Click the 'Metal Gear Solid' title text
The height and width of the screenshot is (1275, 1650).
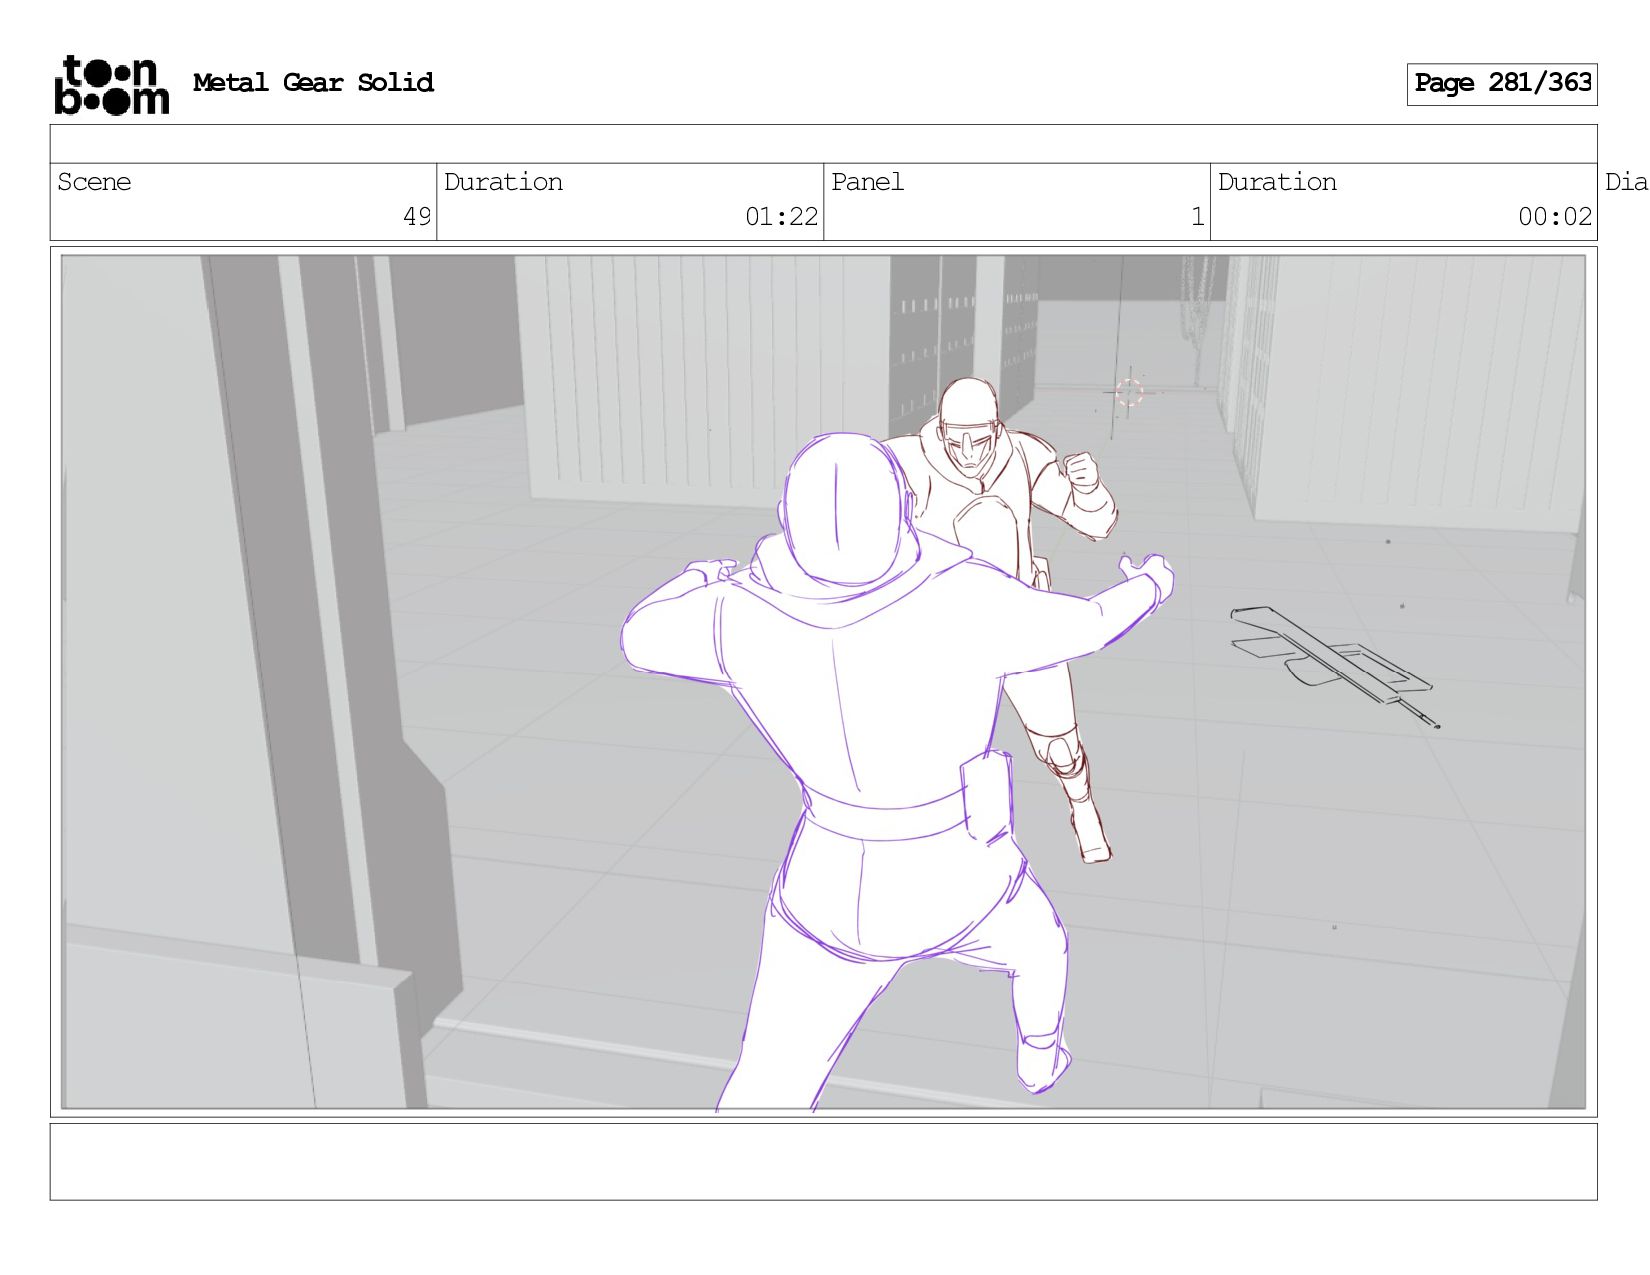(313, 83)
